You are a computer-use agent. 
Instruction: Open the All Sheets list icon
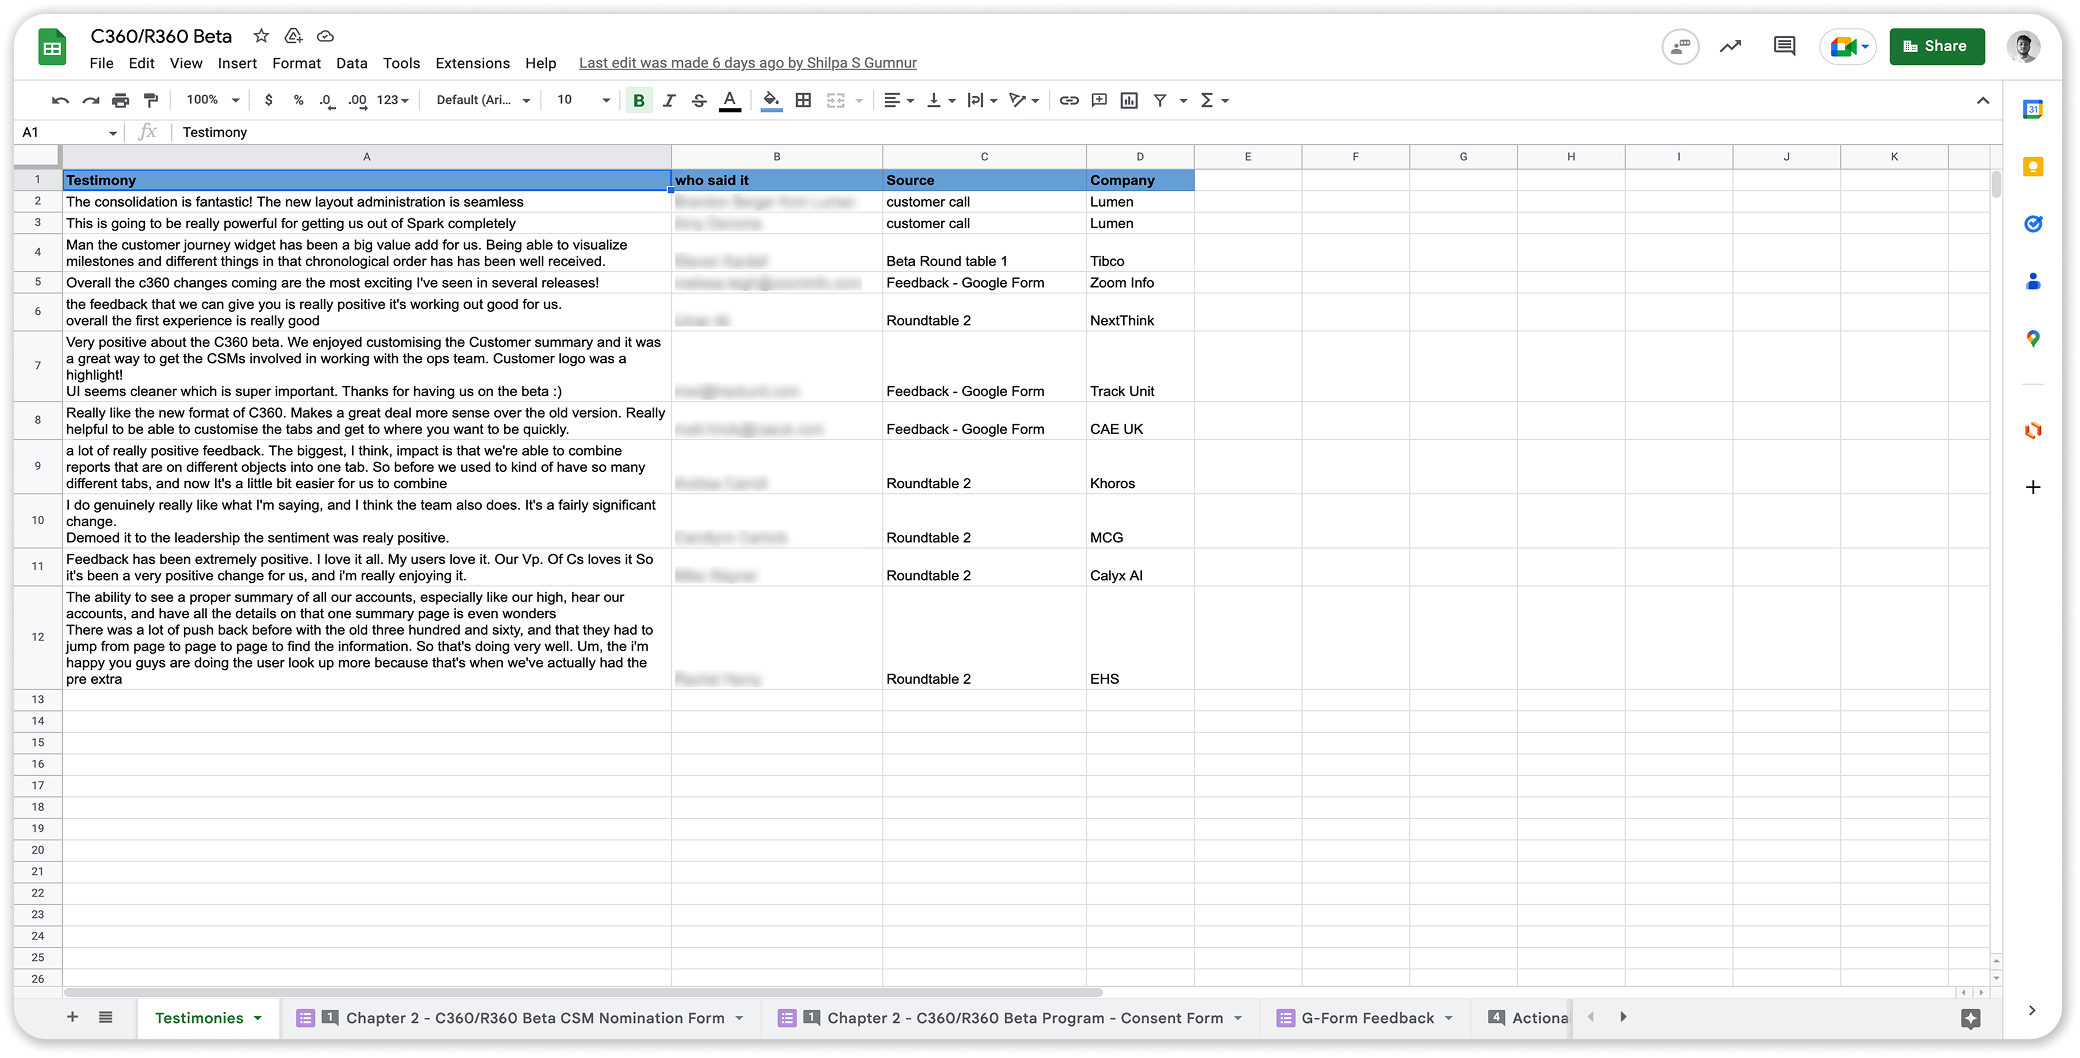105,1017
